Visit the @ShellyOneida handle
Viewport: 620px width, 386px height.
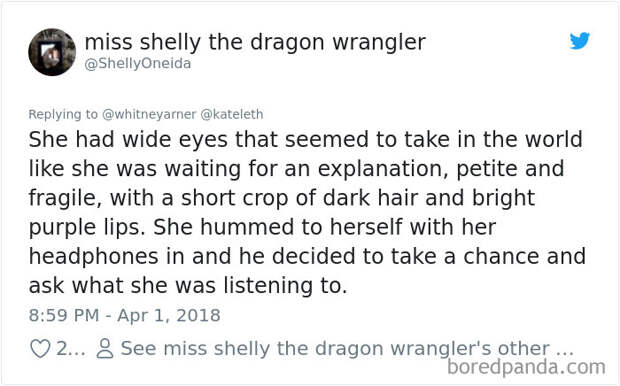coord(138,64)
